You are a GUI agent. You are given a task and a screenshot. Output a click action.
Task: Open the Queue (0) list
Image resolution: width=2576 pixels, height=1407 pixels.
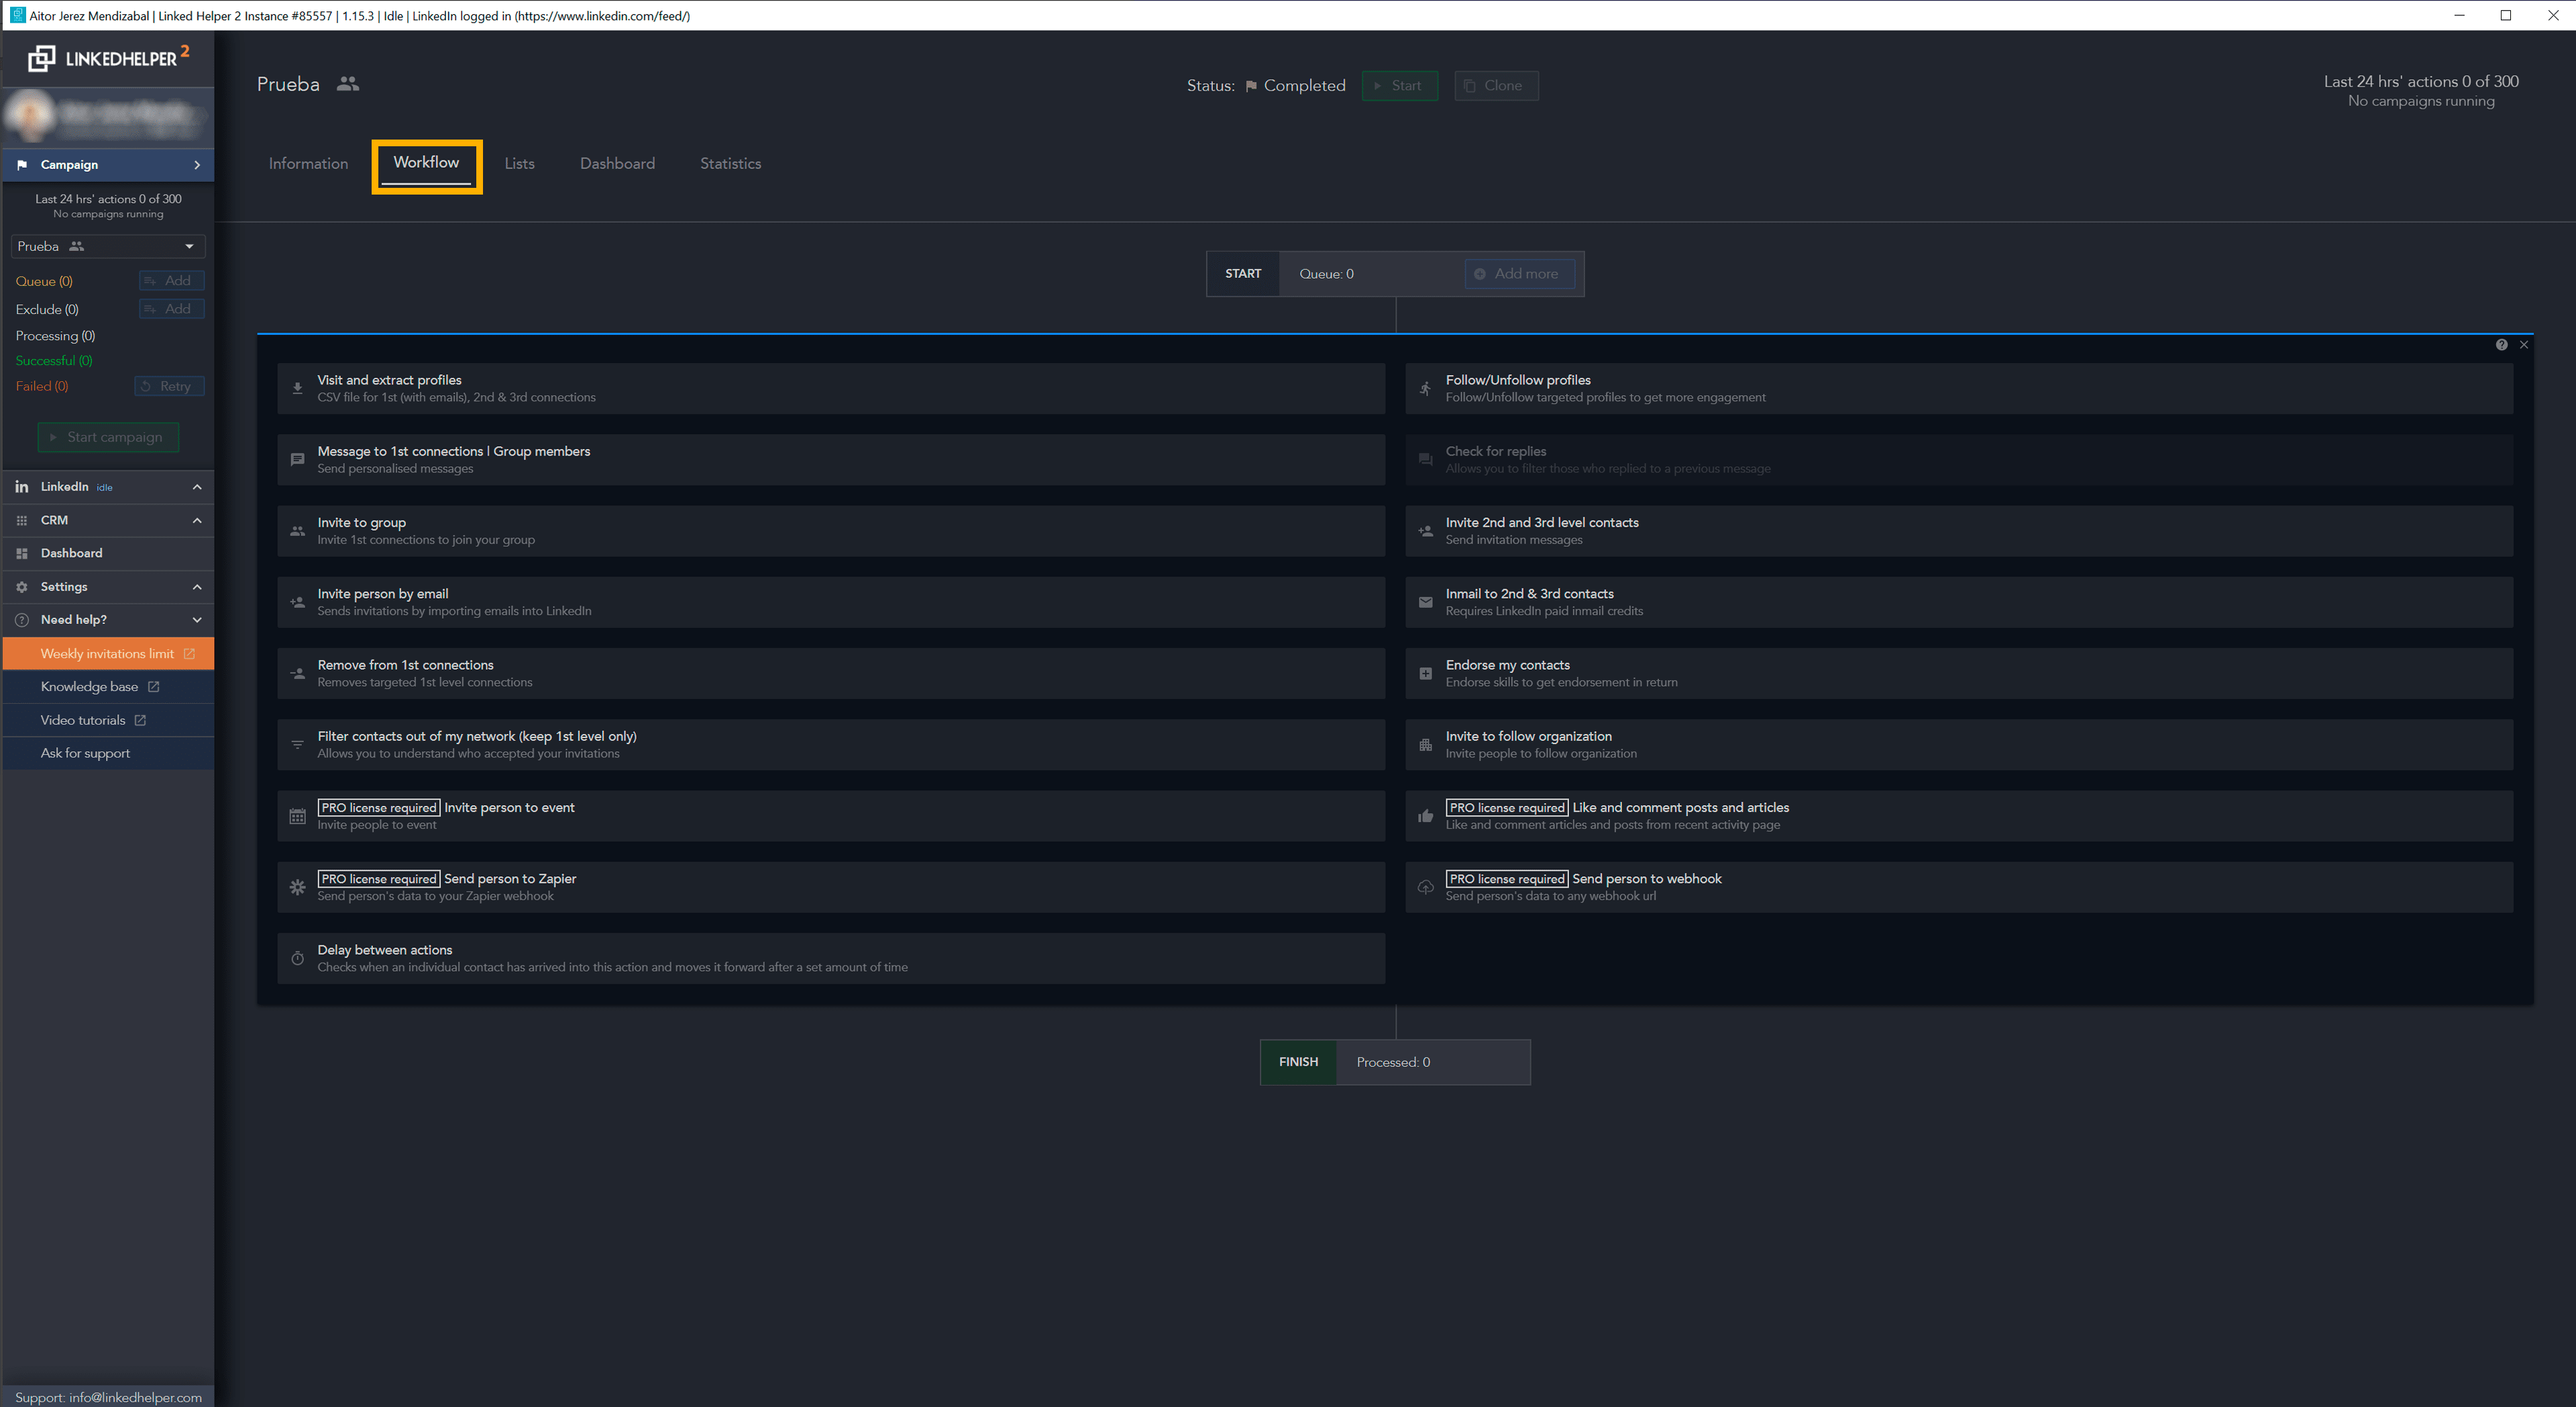point(44,281)
